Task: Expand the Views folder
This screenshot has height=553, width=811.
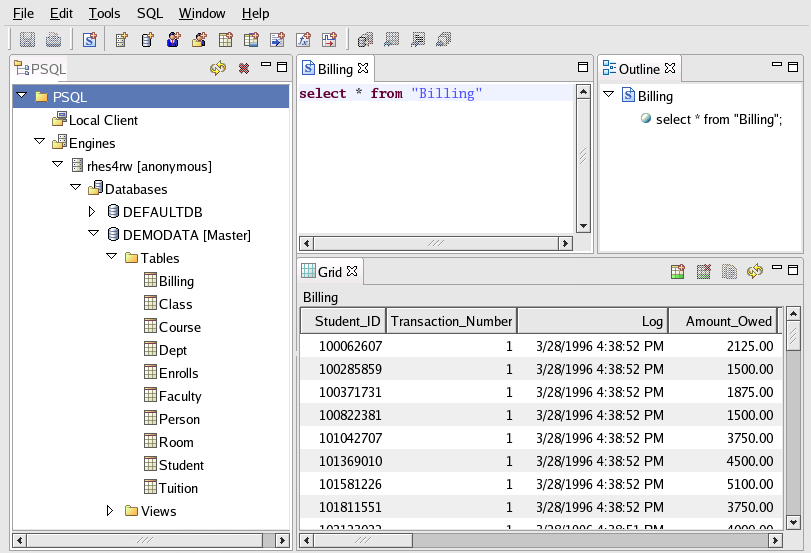Action: click(110, 511)
